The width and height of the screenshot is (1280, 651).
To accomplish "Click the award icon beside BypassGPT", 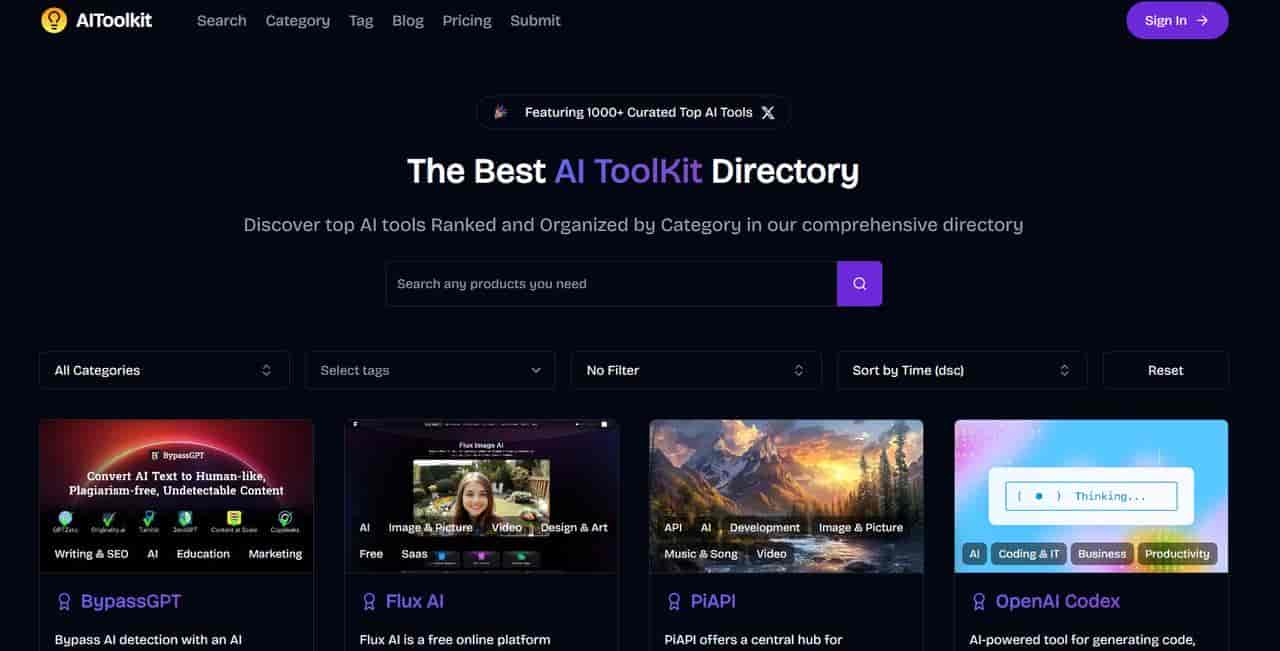I will 64,602.
